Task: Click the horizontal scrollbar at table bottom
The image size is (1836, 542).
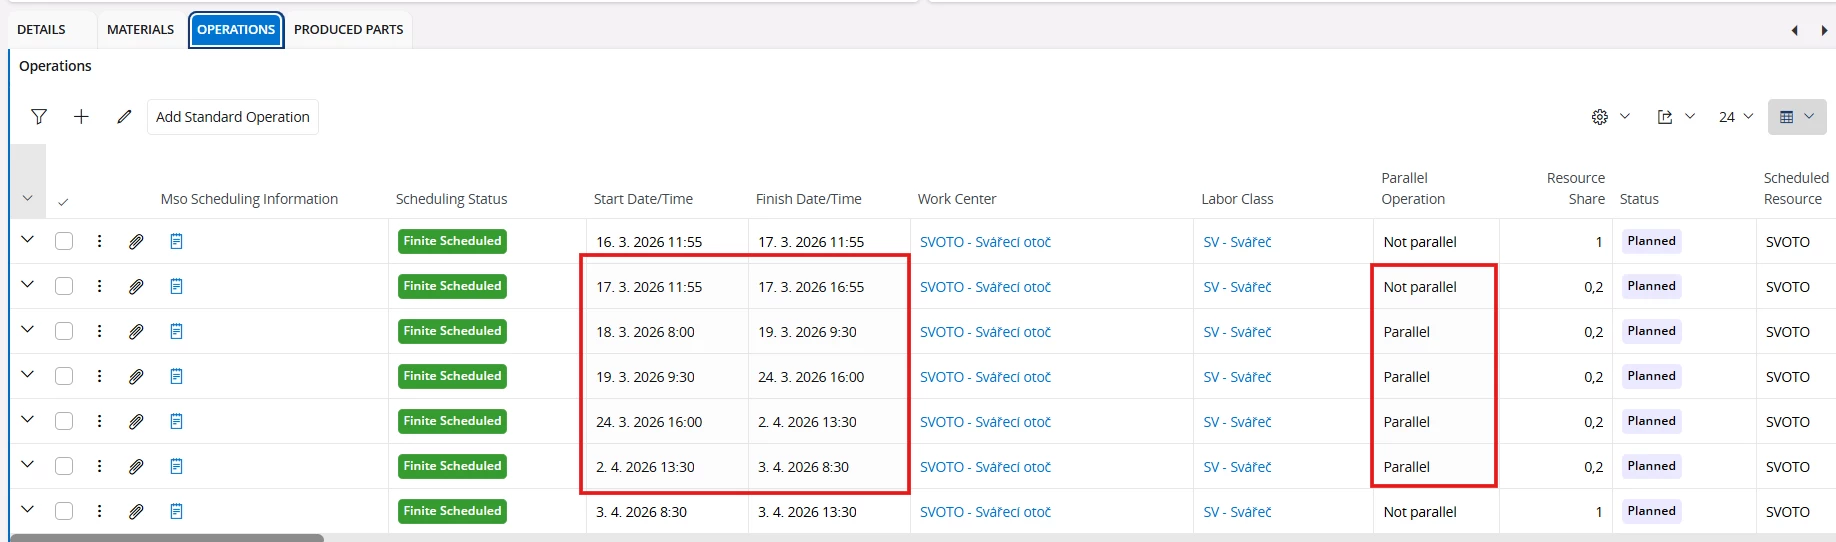Action: pyautogui.click(x=167, y=538)
